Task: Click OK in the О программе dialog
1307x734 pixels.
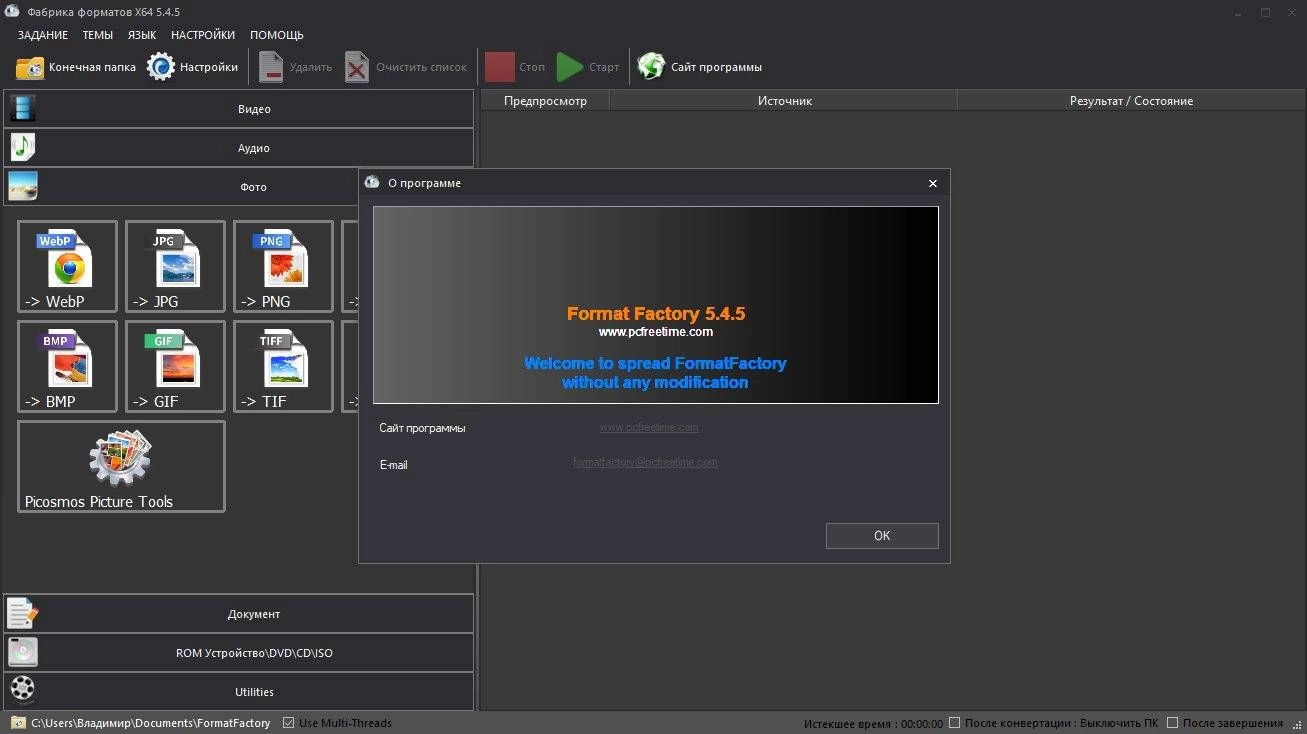Action: [882, 536]
